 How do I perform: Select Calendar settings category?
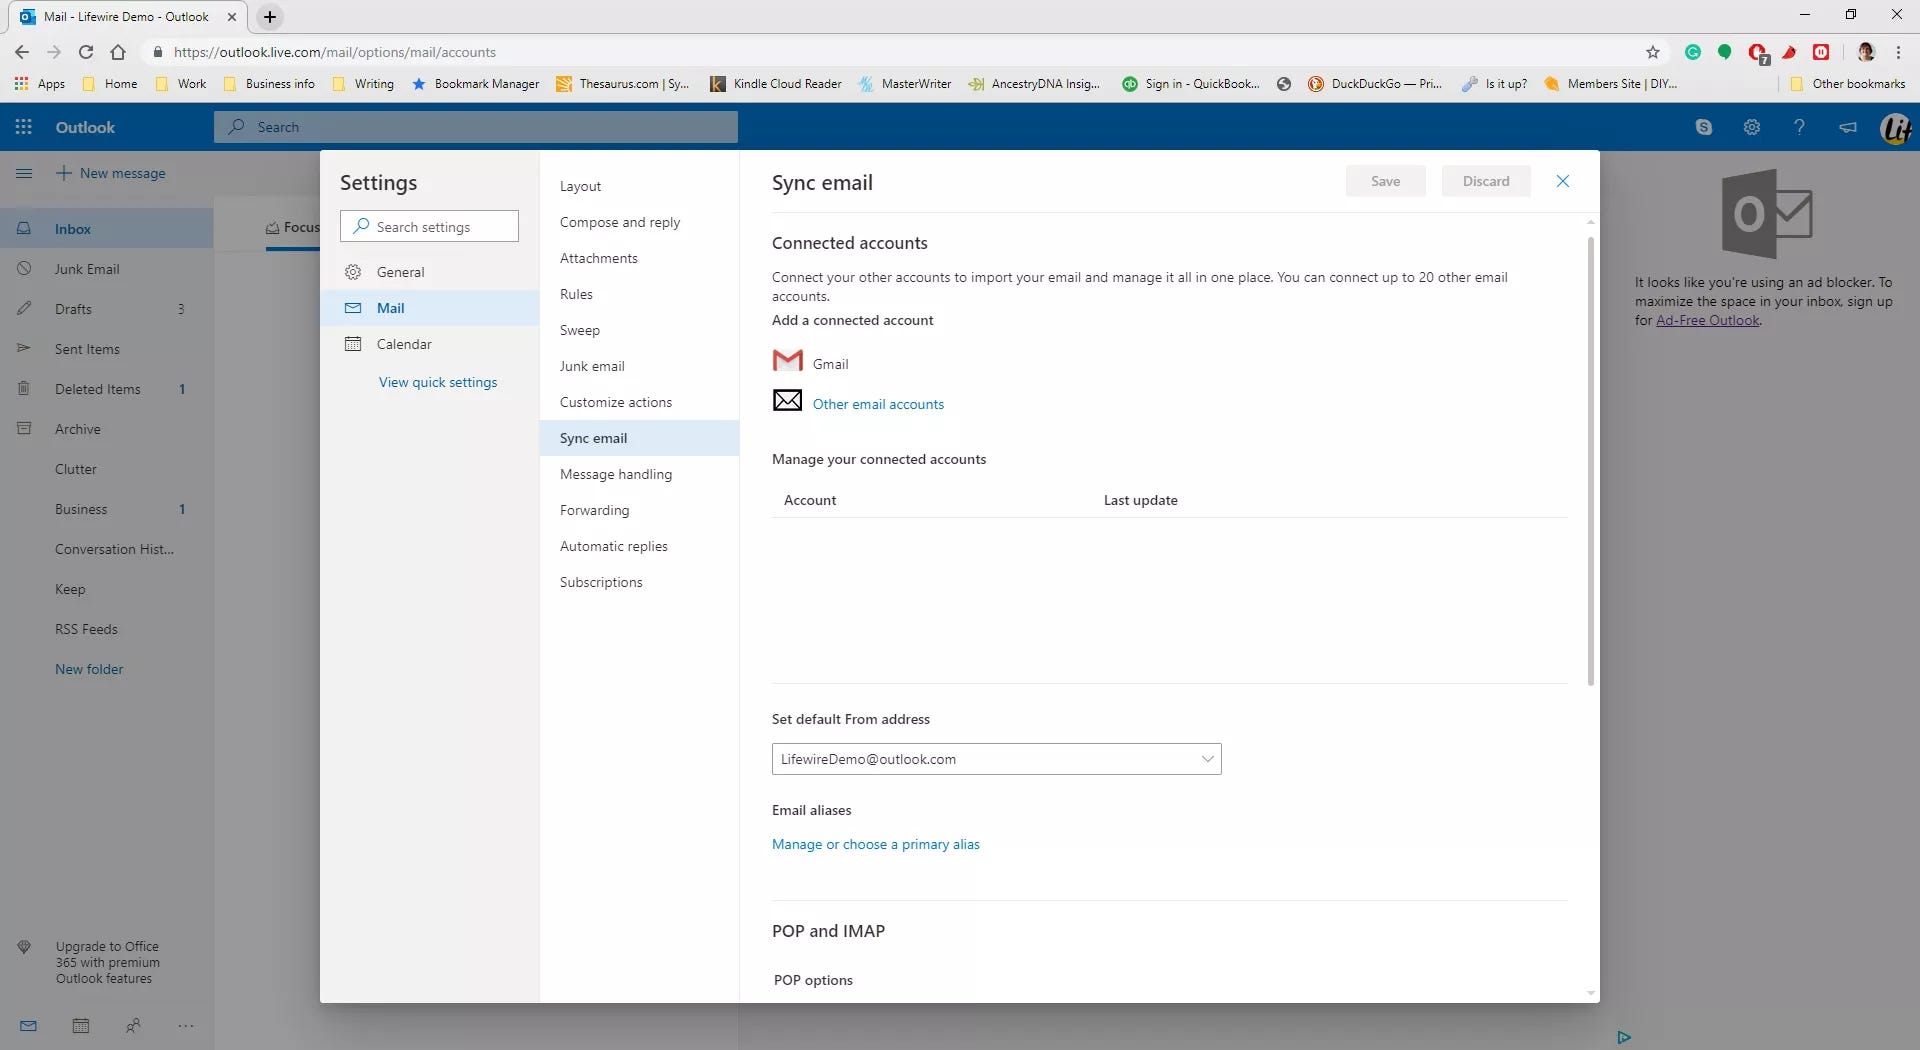tap(430, 344)
